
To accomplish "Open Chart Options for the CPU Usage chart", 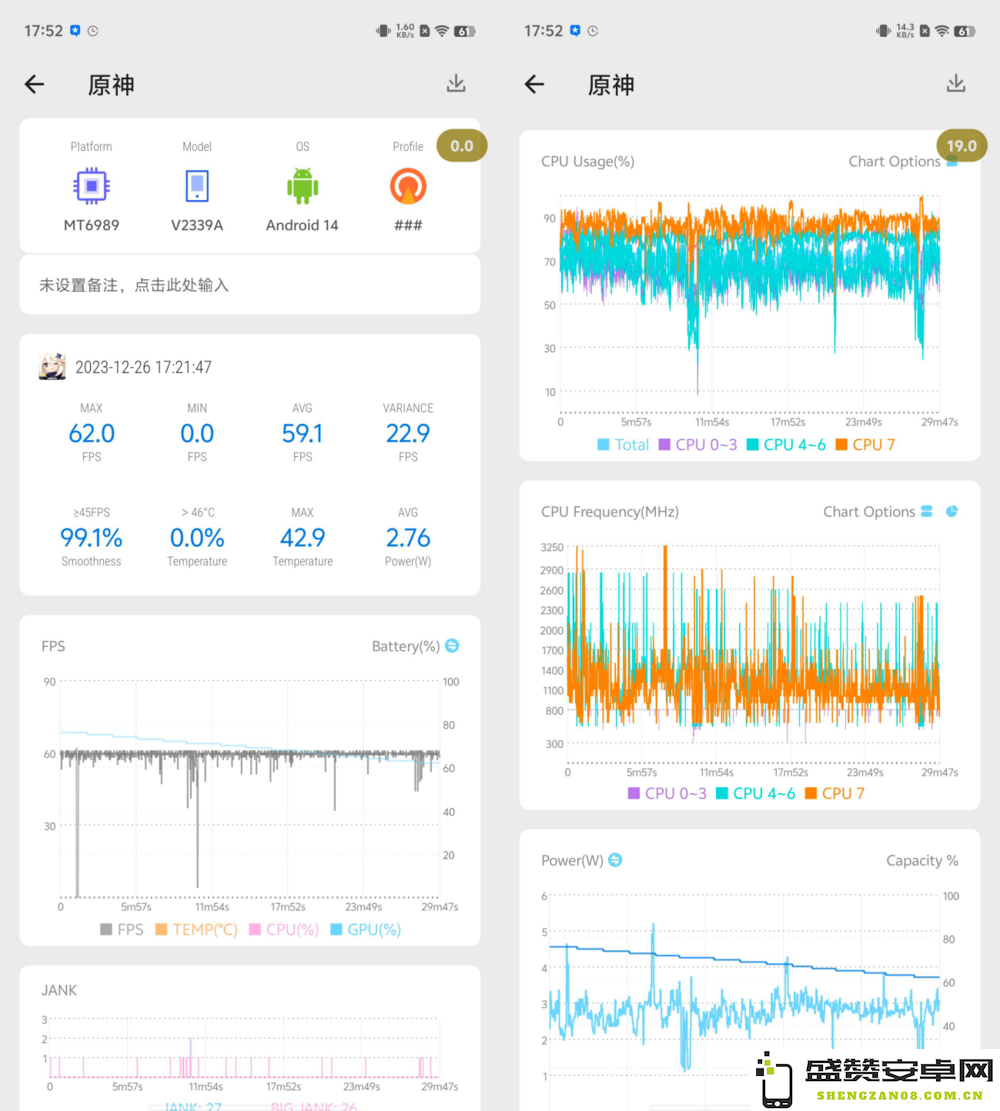I will 894,162.
